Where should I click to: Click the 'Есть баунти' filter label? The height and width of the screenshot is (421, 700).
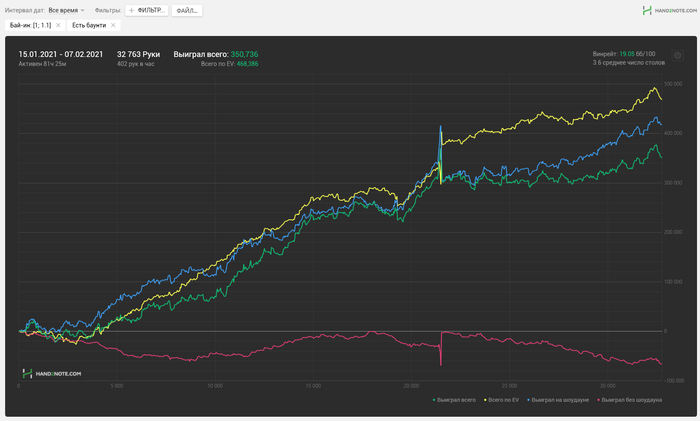pos(89,25)
